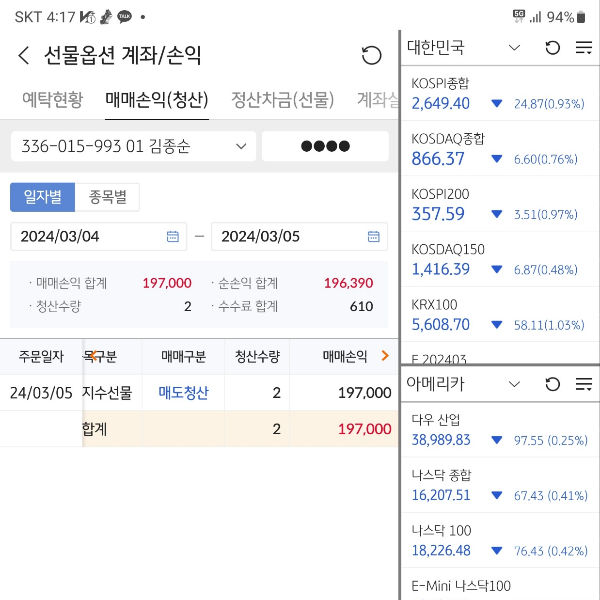Tap the masked password field

(325, 147)
